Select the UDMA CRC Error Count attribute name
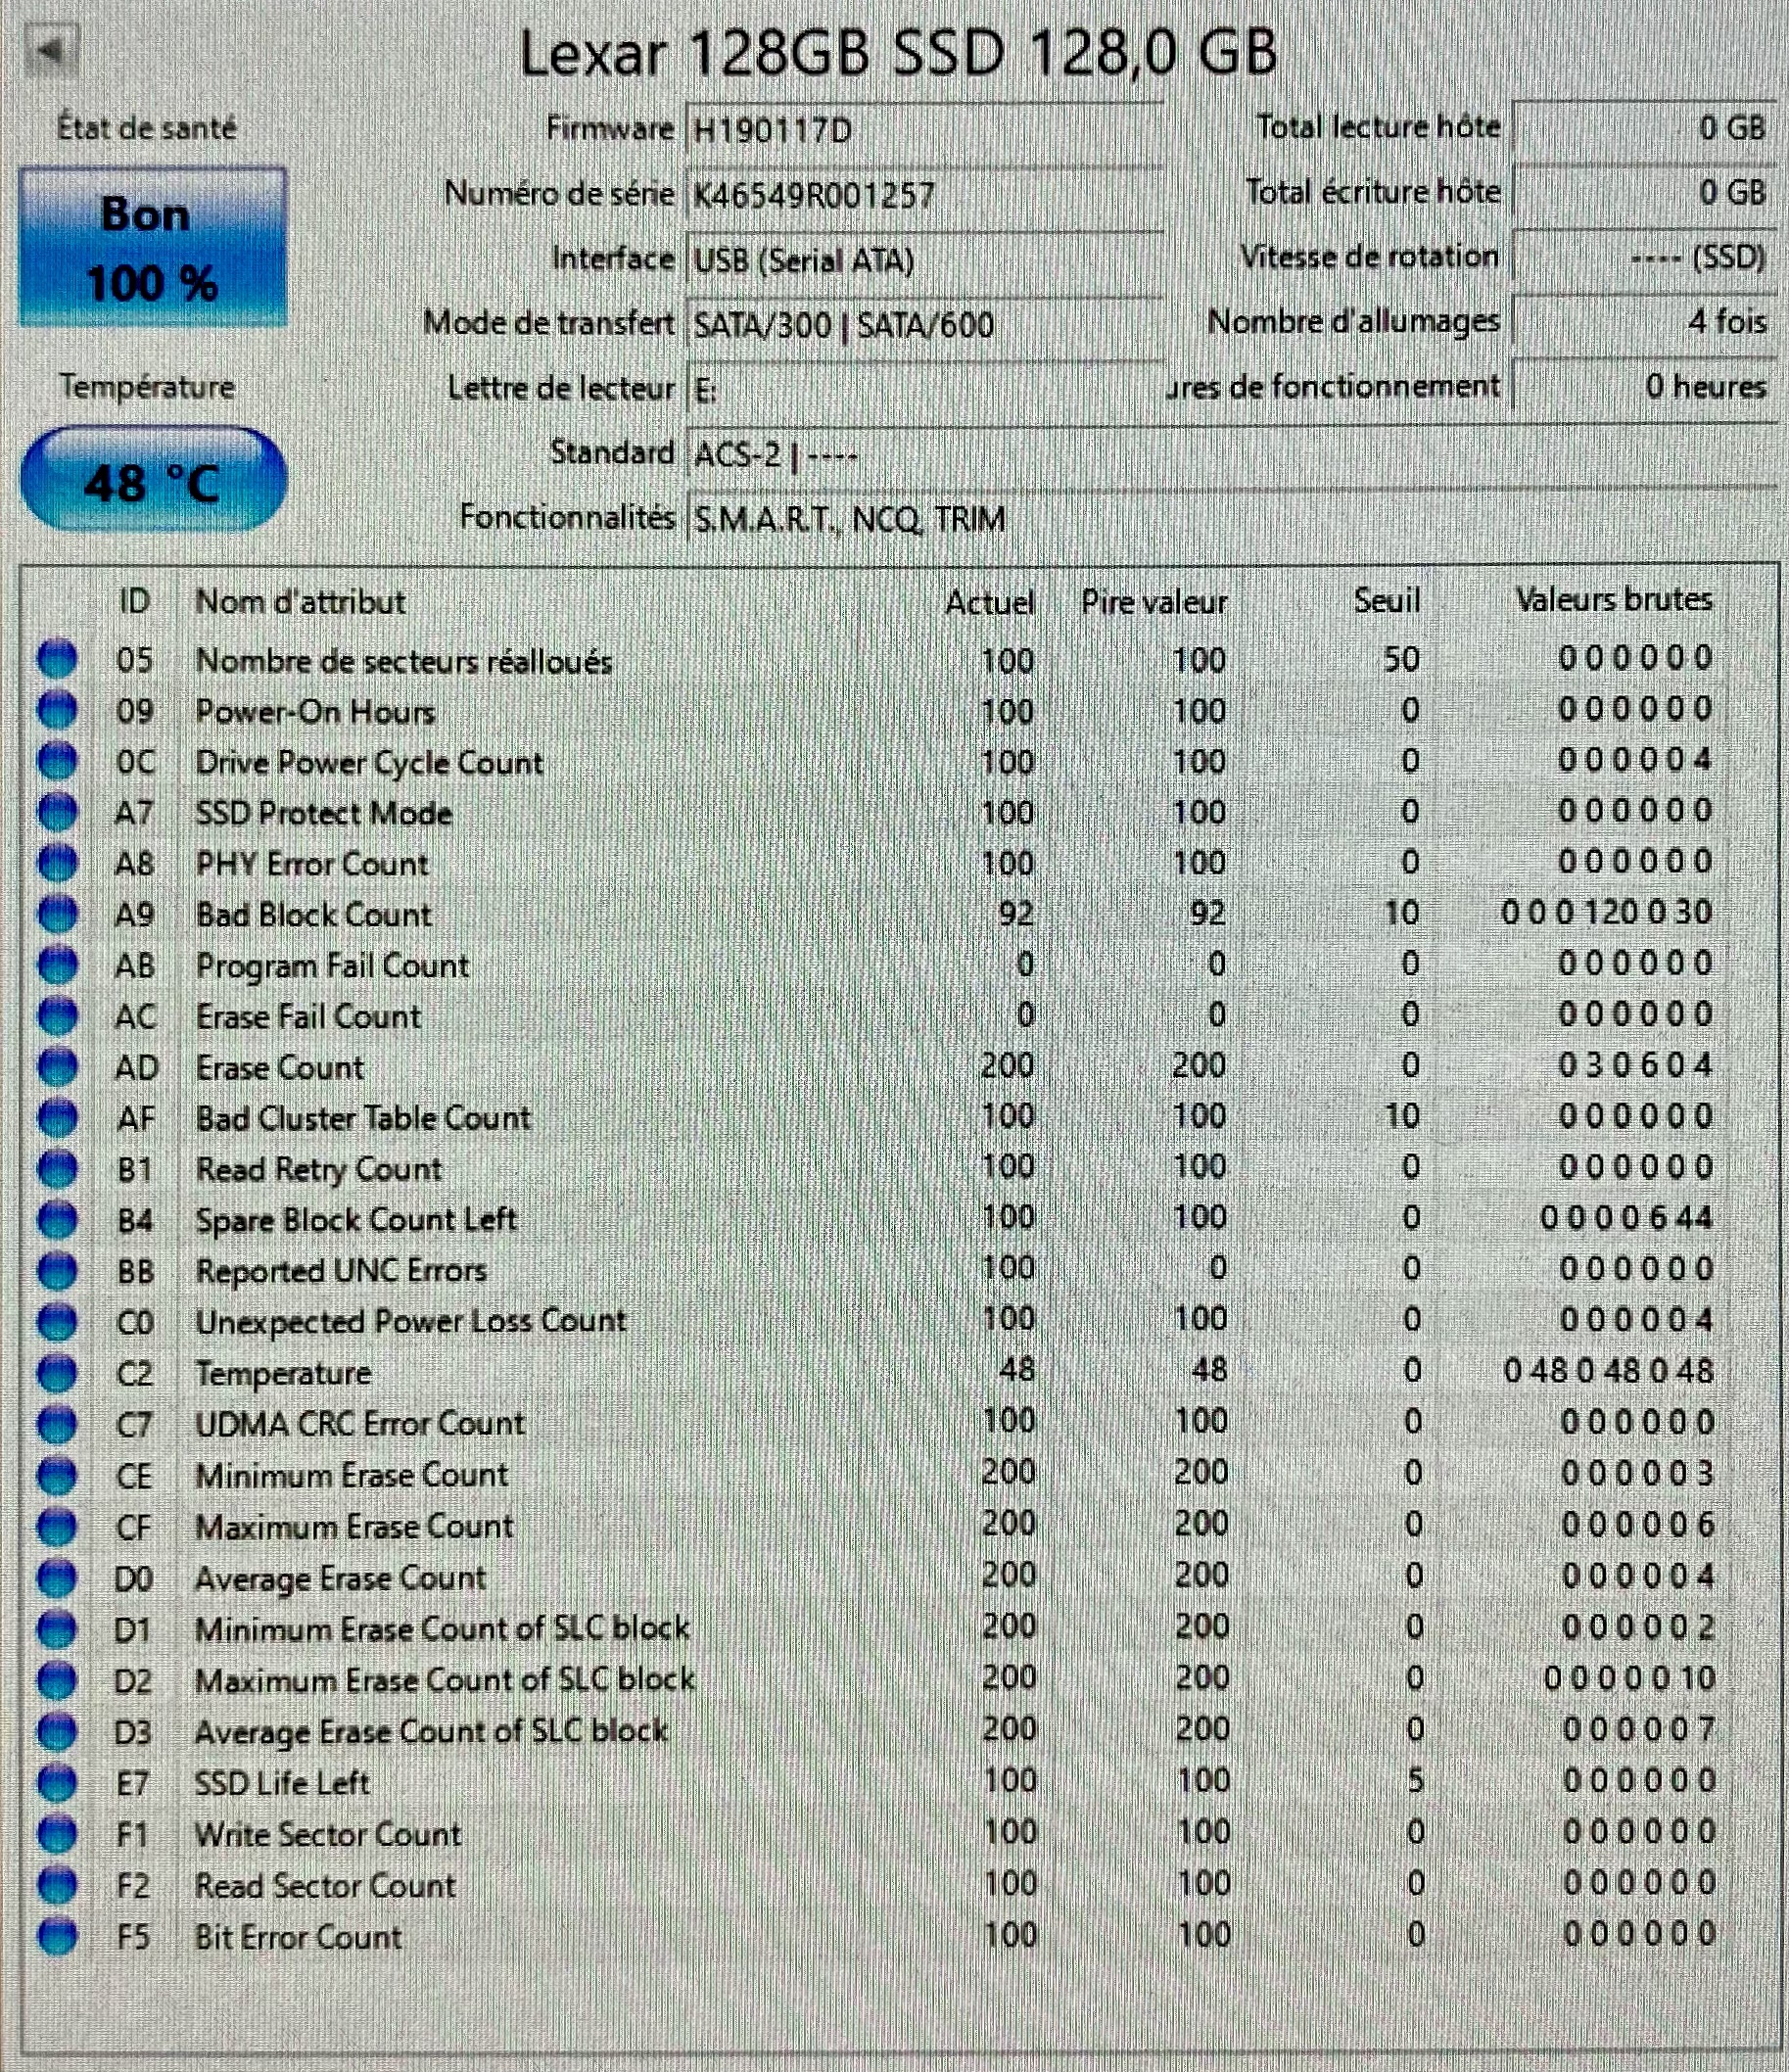 360,1424
